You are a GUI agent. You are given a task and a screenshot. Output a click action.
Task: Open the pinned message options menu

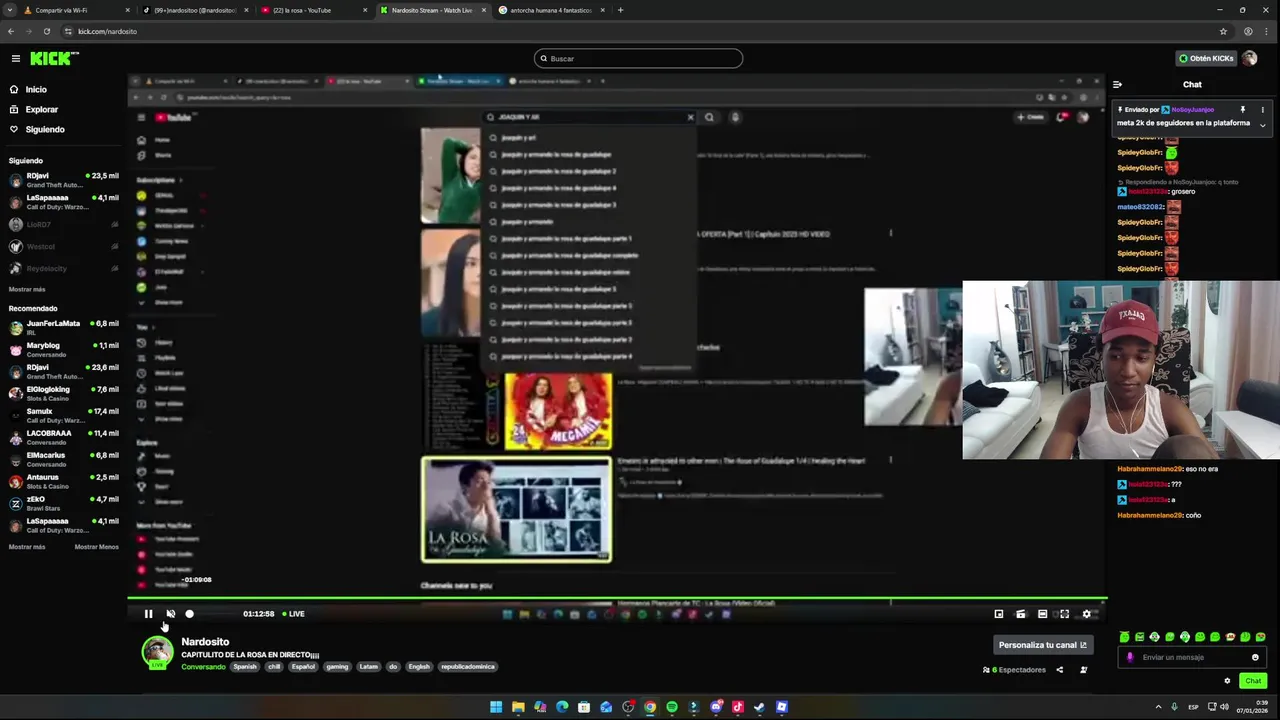coord(1262,110)
